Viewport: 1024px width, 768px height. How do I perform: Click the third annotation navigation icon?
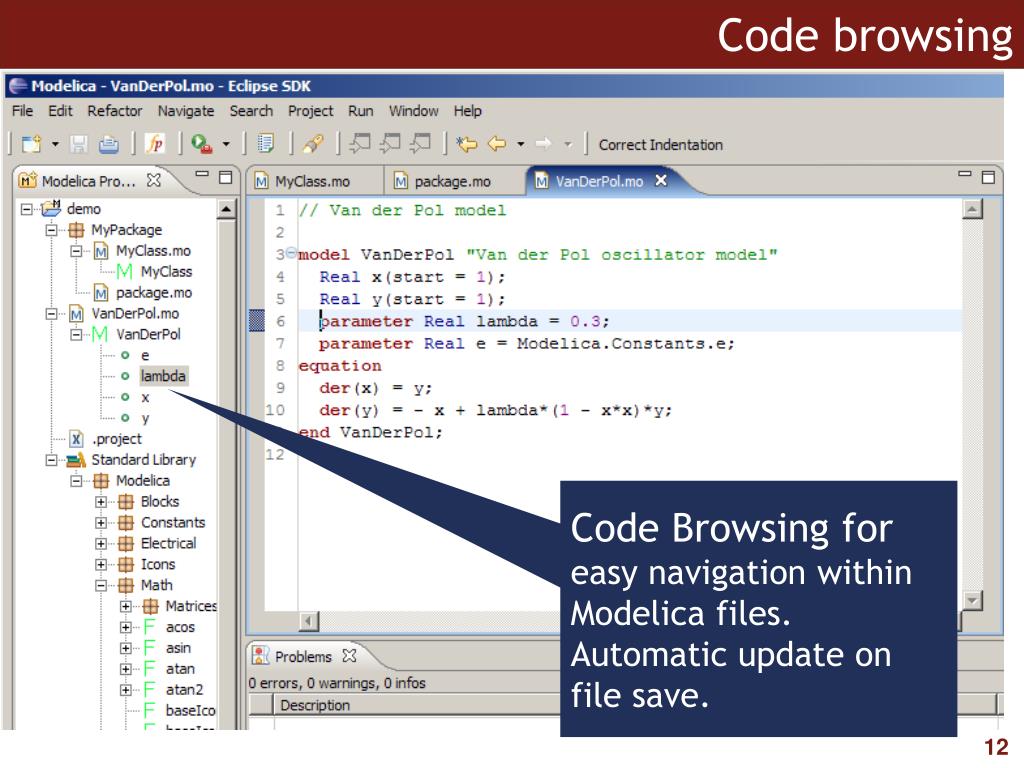coord(420,143)
